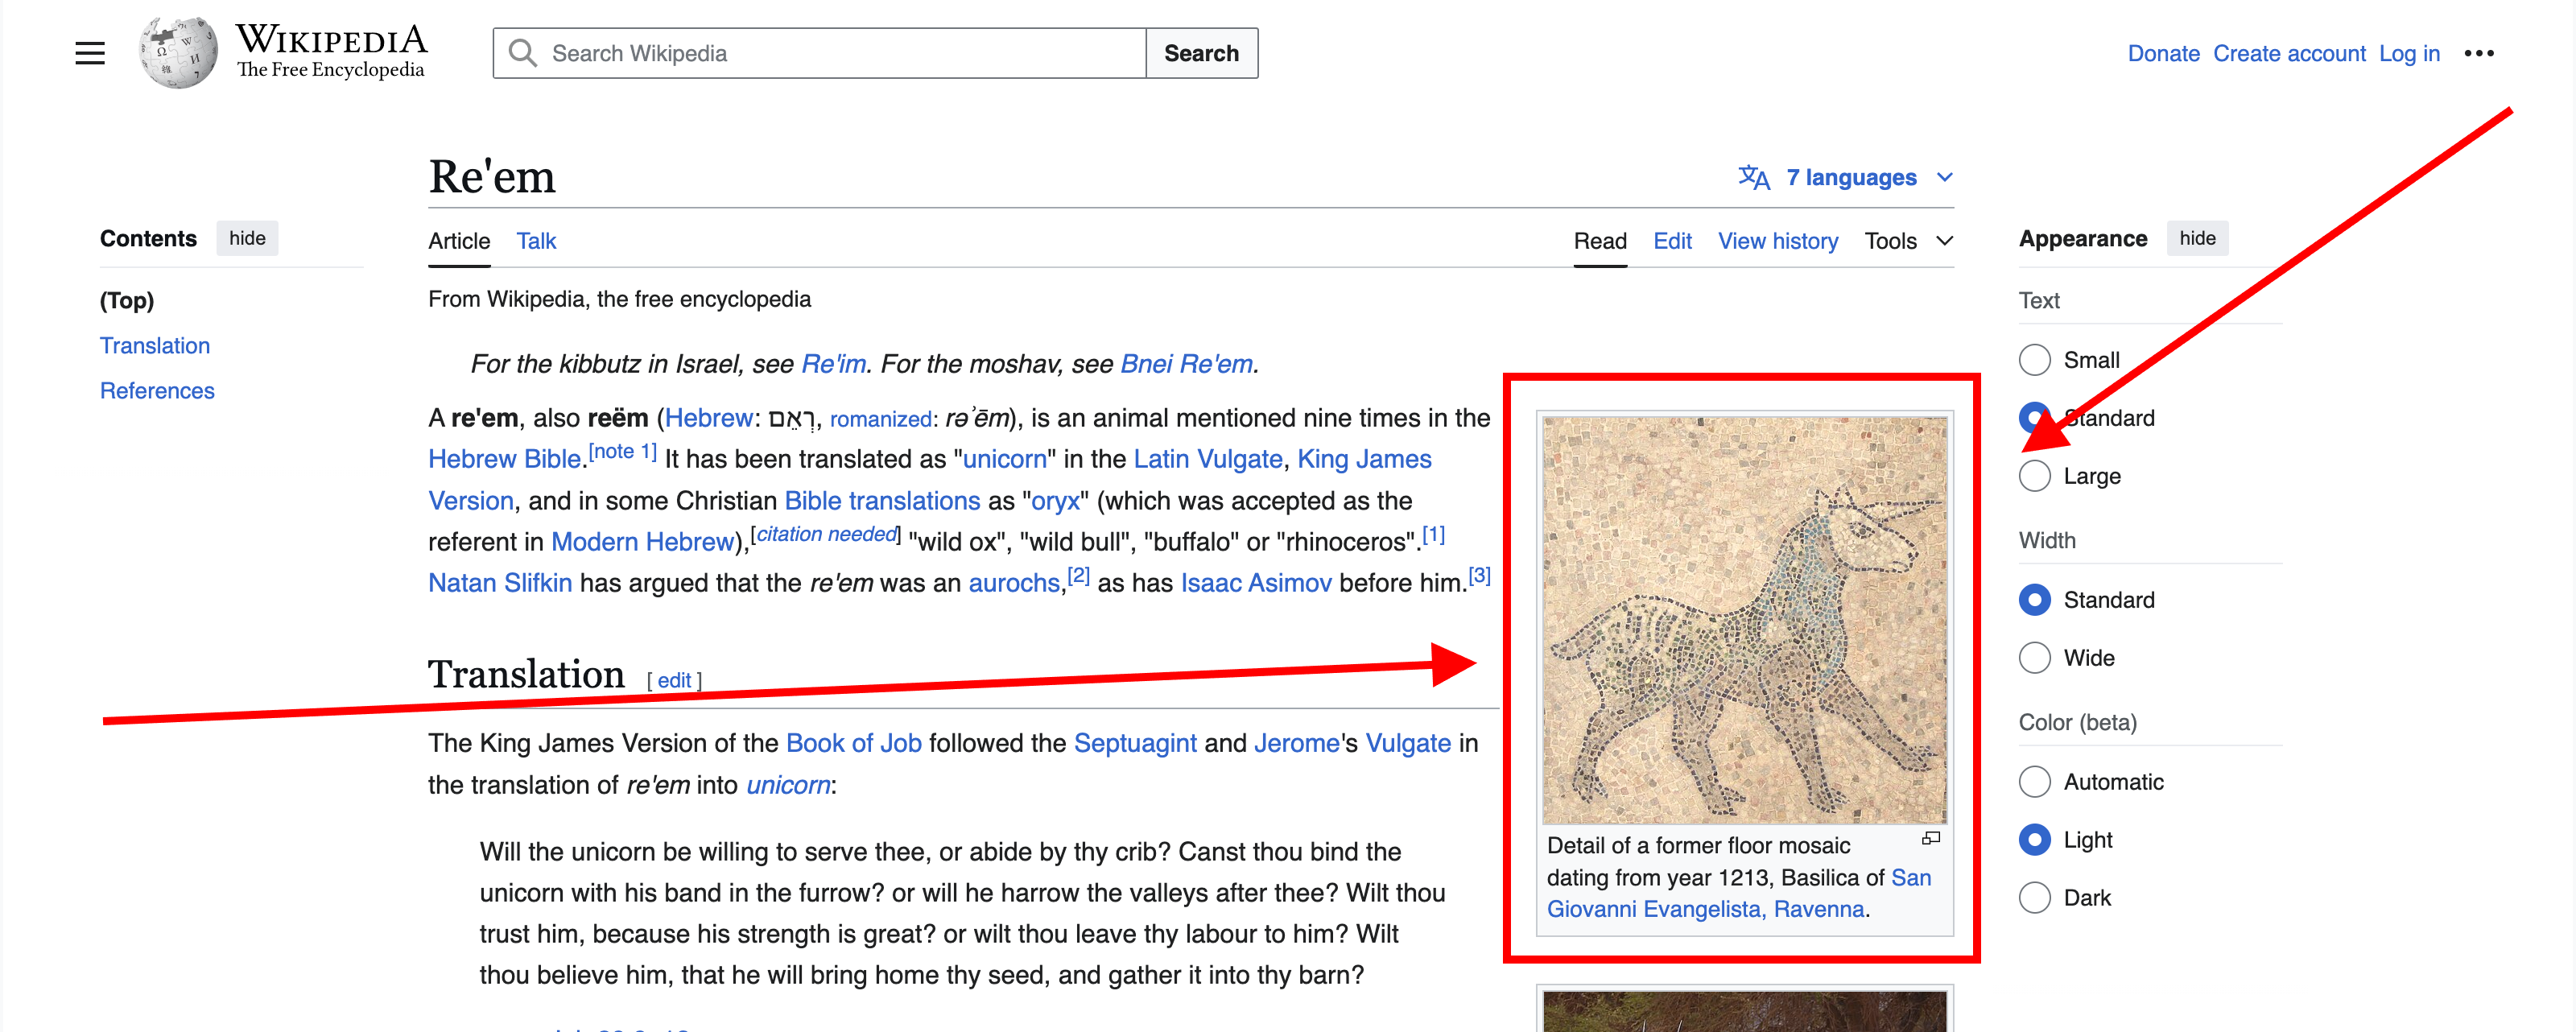This screenshot has height=1032, width=2576.
Task: Edit the Translation section
Action: 674,680
